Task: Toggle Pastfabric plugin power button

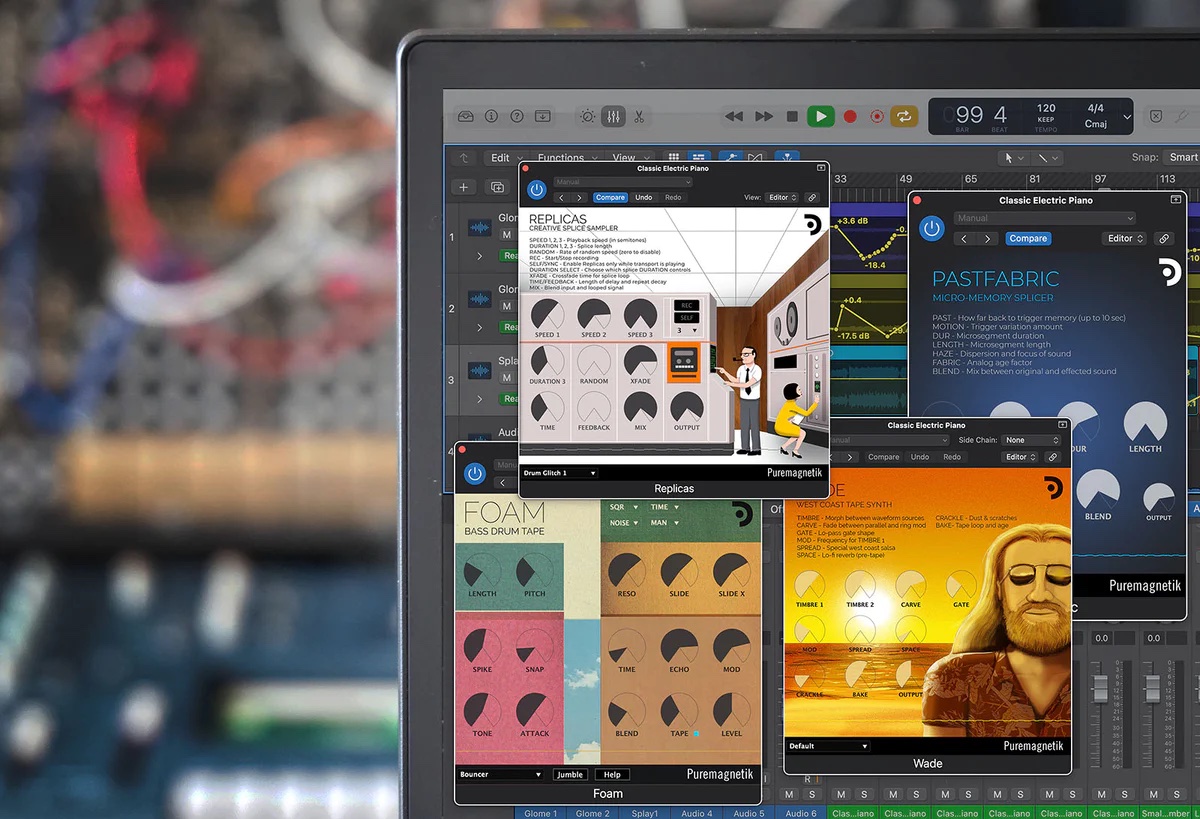Action: (x=932, y=229)
